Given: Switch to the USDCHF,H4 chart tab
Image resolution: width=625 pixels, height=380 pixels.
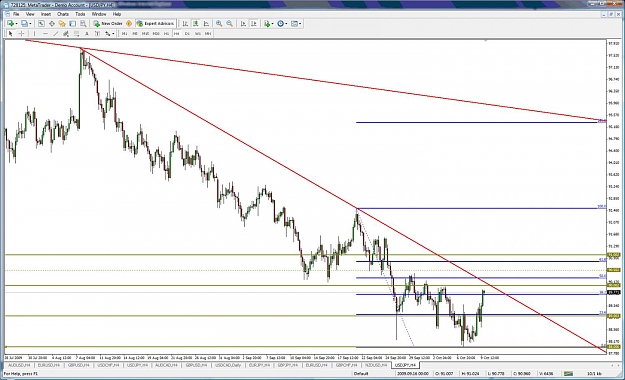Looking at the screenshot, I should pyautogui.click(x=108, y=365).
